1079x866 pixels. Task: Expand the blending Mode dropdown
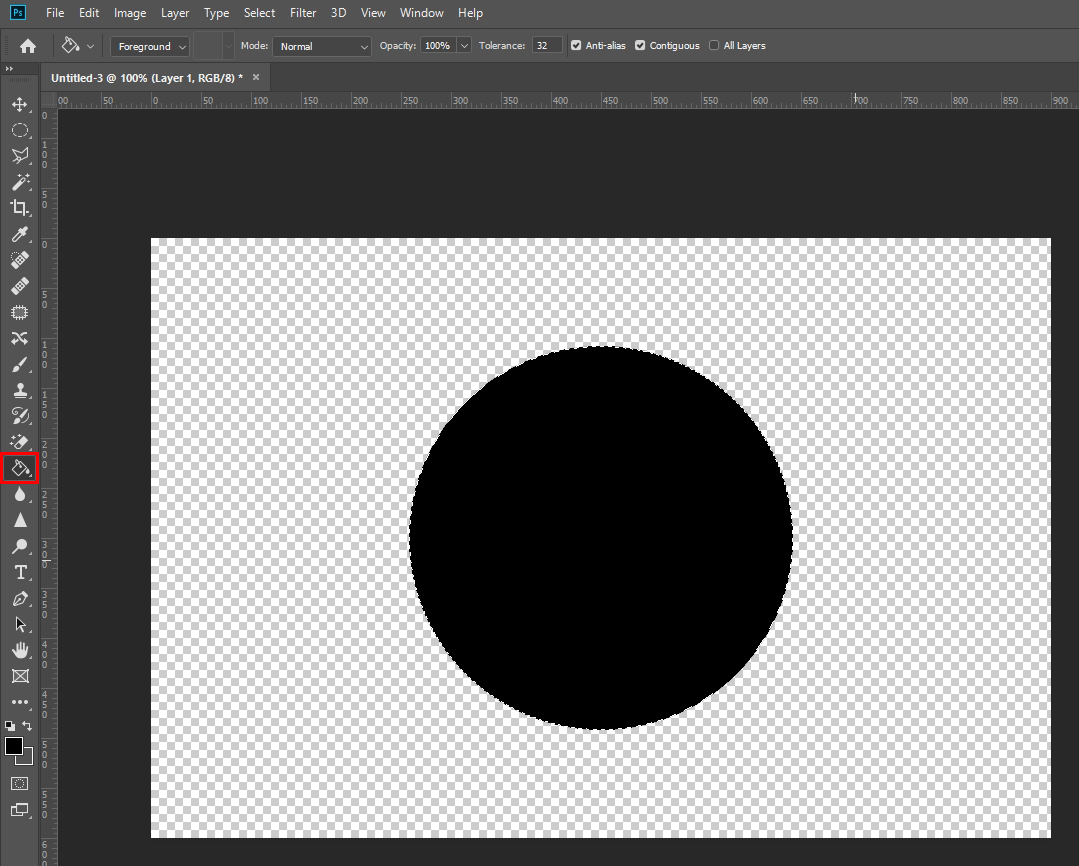tap(321, 47)
